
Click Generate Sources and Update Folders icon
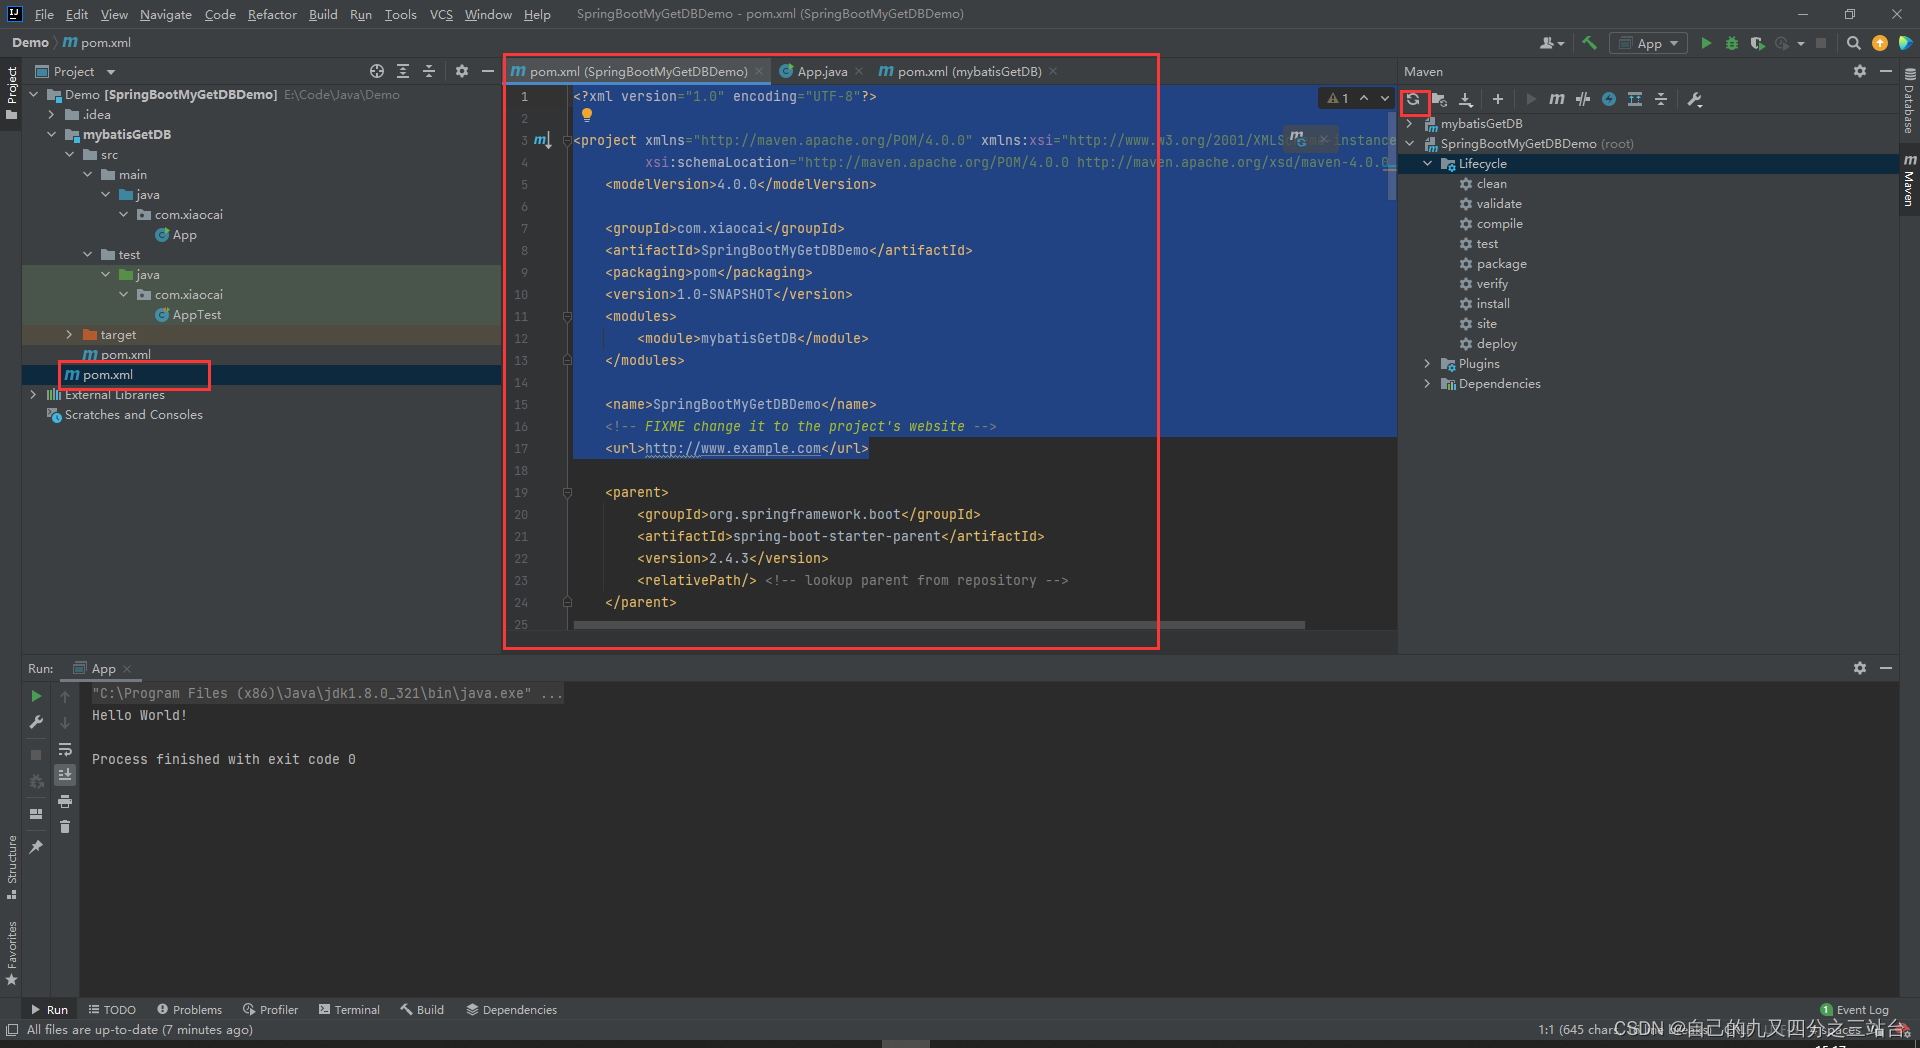point(1439,99)
